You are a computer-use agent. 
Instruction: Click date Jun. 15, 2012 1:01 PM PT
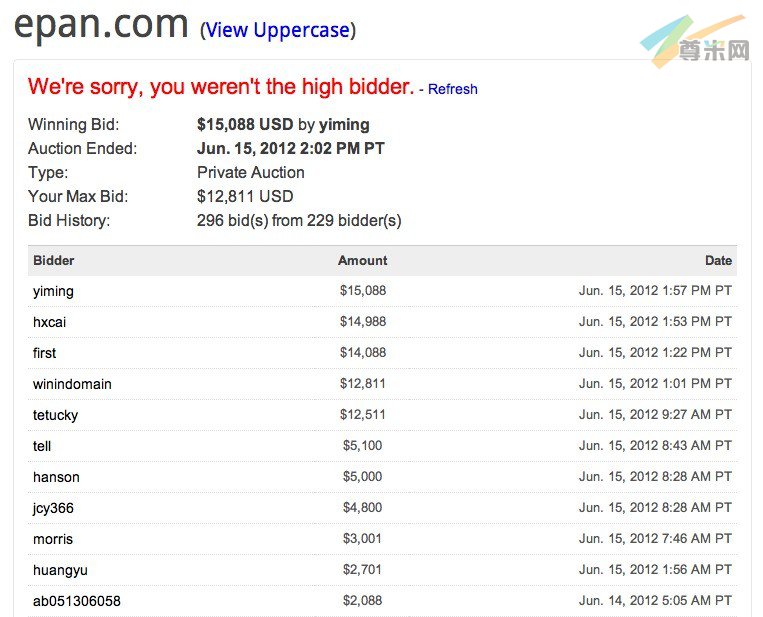(x=655, y=383)
